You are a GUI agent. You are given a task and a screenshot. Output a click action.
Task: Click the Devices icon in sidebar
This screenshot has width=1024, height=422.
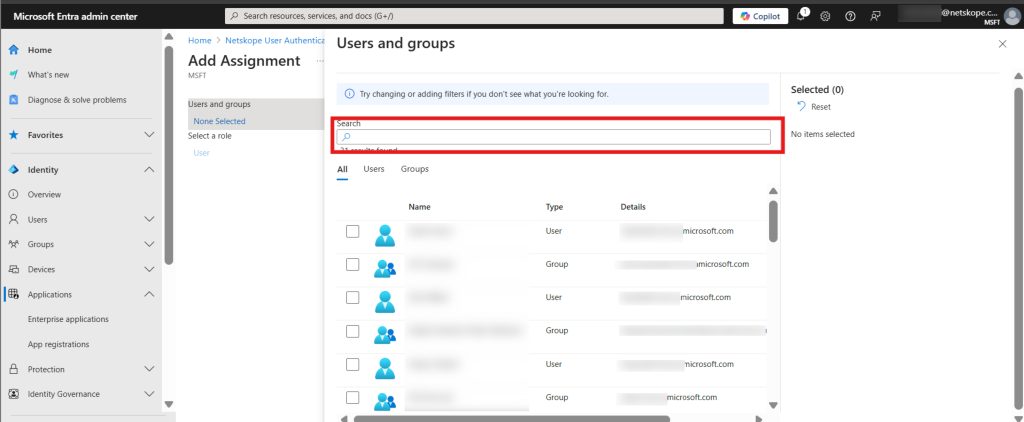click(14, 269)
